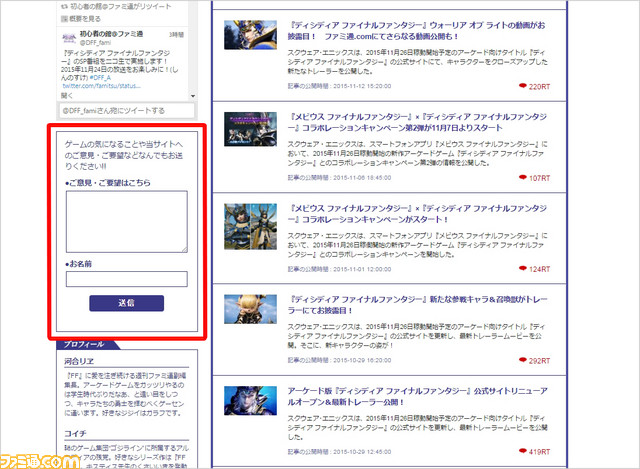Viewport: 640px width, 469px height.
Task: Open the メビウス collaboration 第2弾 article title
Action: click(417, 122)
